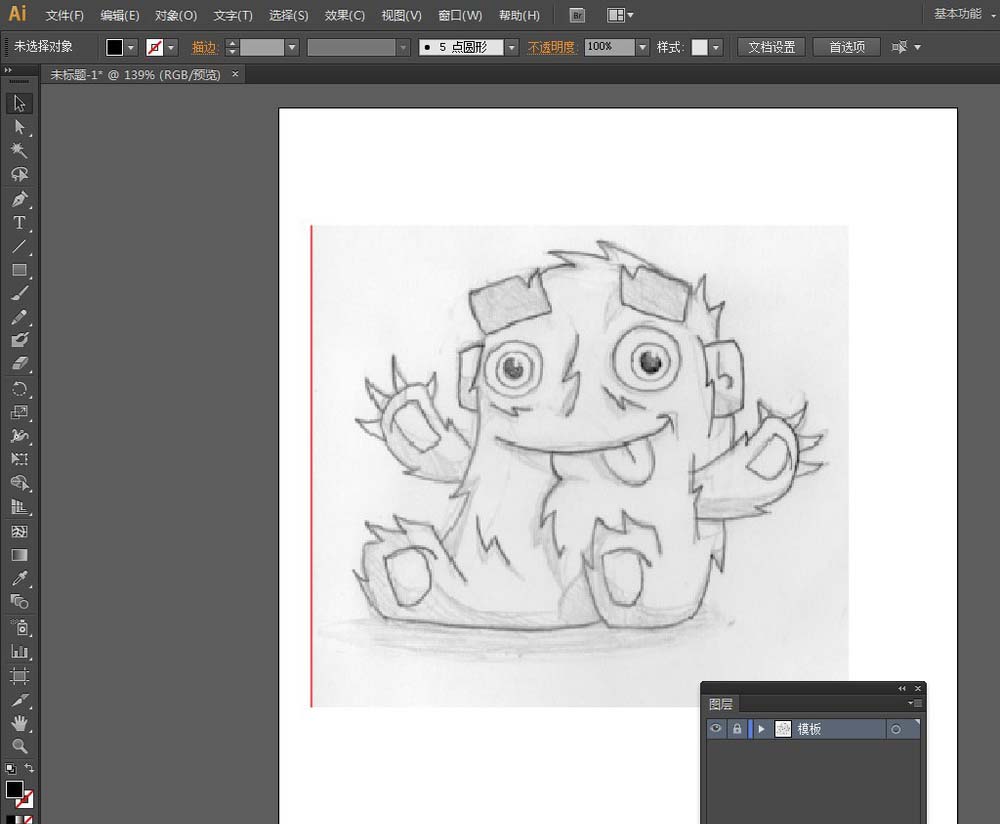Open the 5 点圆形 brush dropdown
The image size is (1000, 824).
tap(511, 47)
